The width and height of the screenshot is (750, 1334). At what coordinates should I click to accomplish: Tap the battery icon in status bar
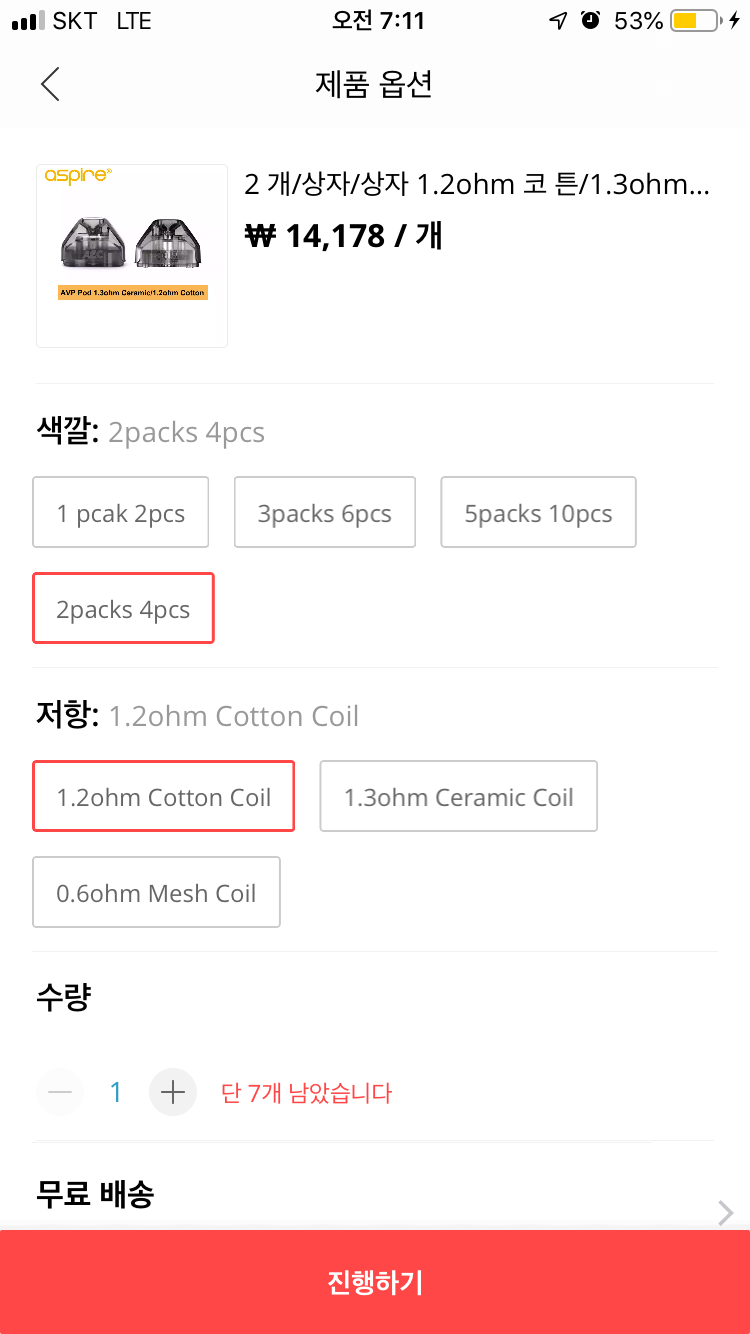tap(695, 21)
